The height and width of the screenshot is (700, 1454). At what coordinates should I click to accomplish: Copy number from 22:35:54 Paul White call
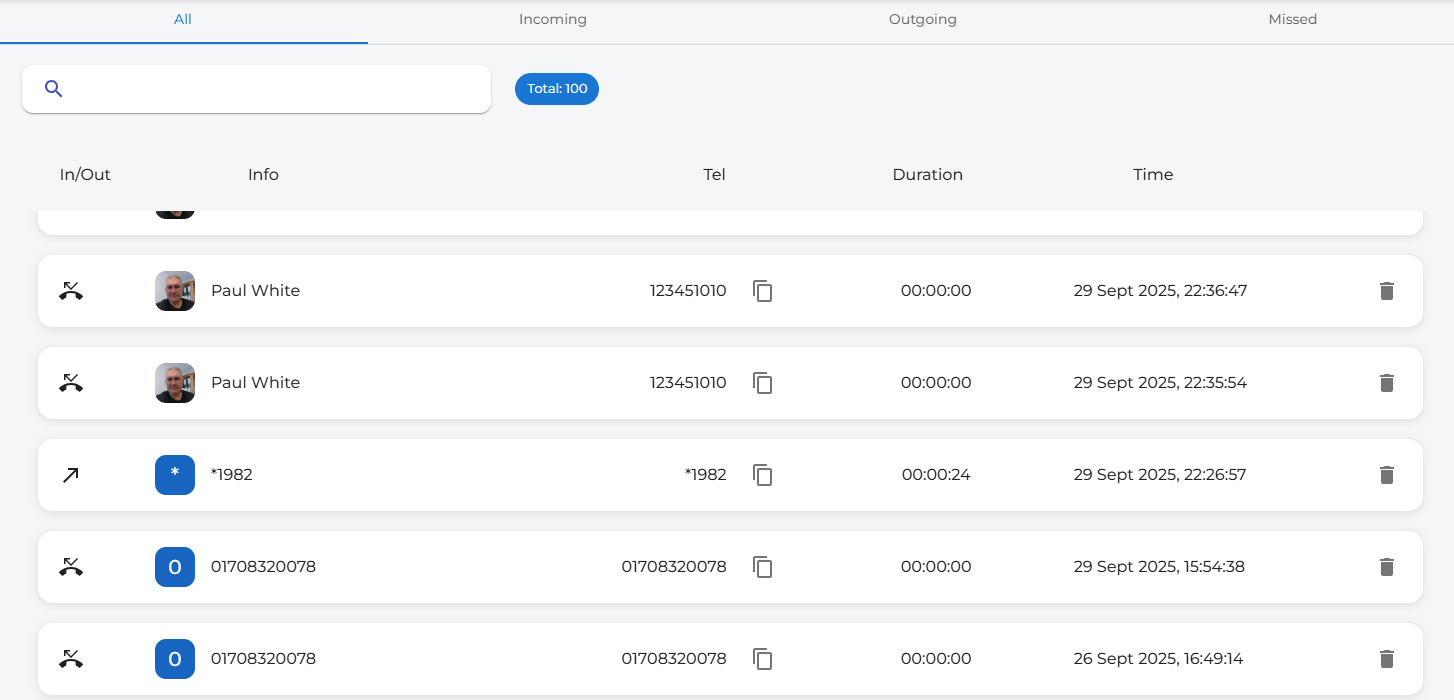(x=763, y=383)
